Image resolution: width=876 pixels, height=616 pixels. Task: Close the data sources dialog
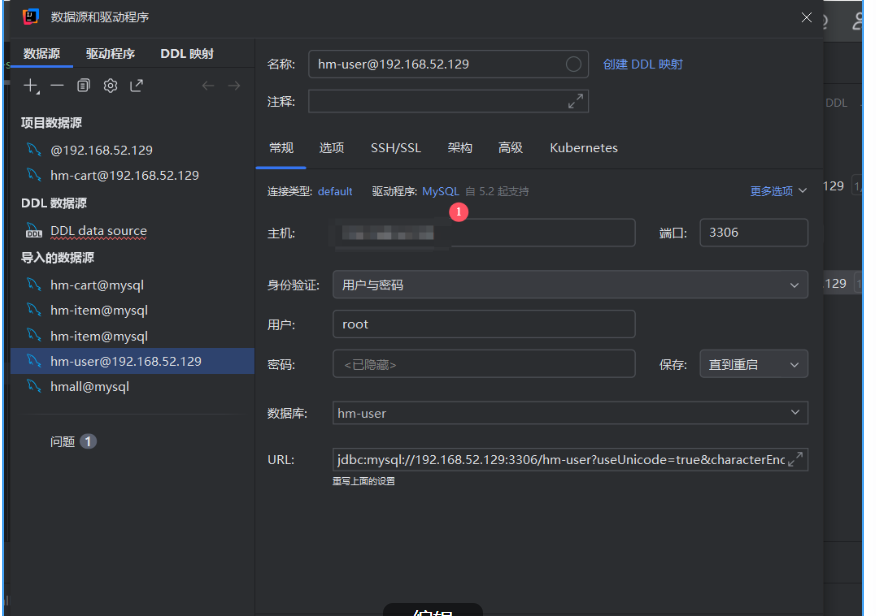click(x=806, y=17)
